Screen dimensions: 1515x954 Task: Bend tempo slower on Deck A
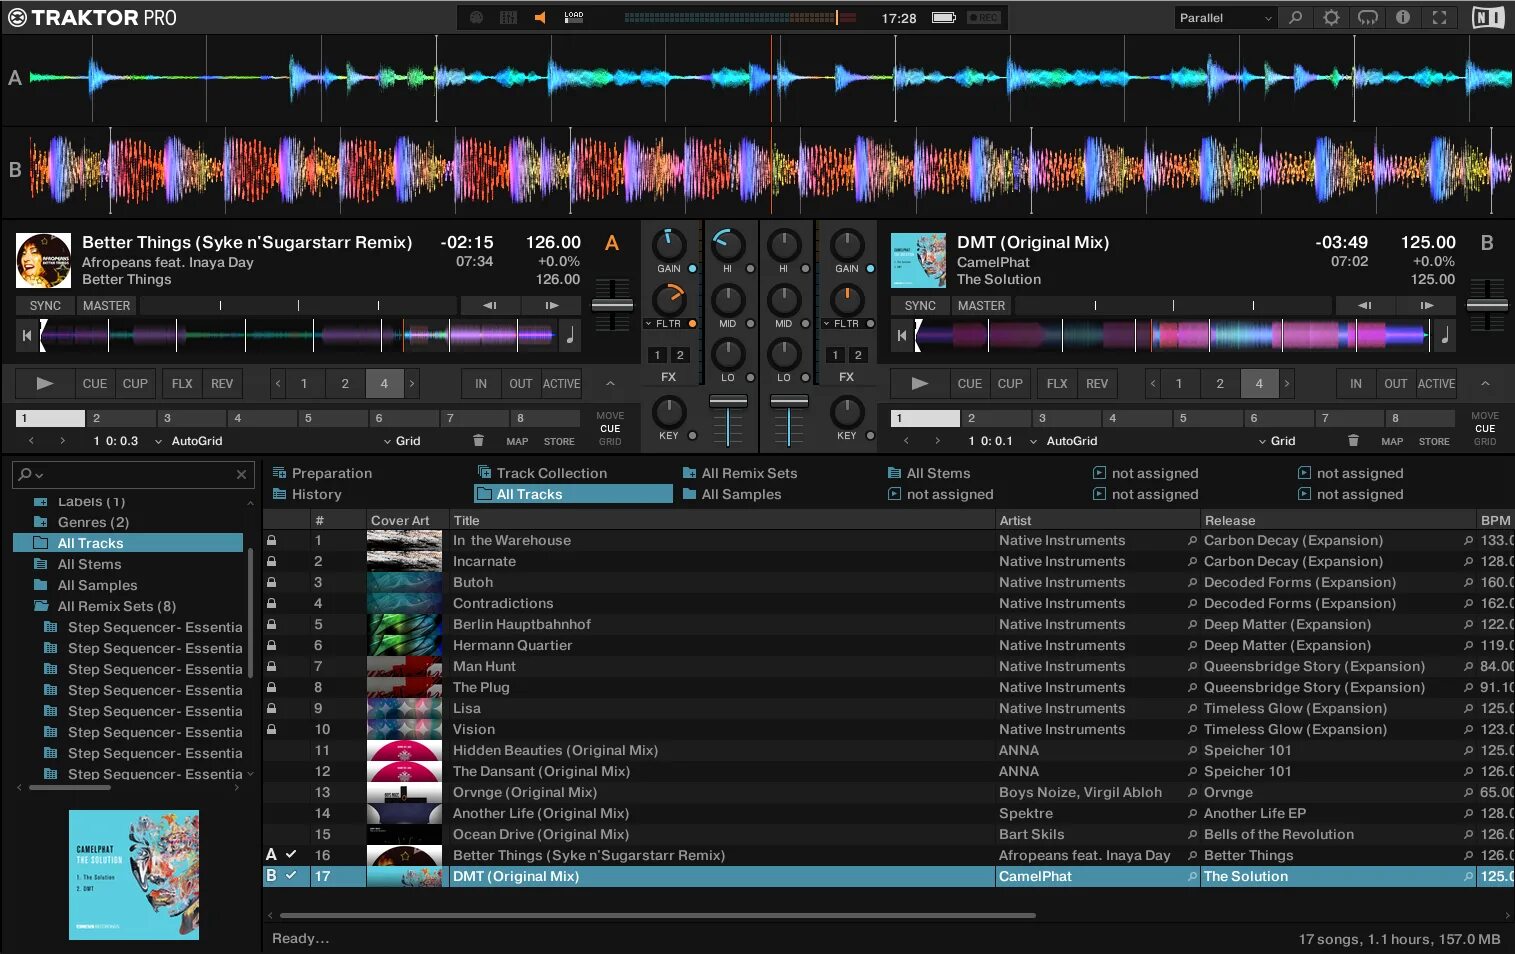click(x=490, y=305)
